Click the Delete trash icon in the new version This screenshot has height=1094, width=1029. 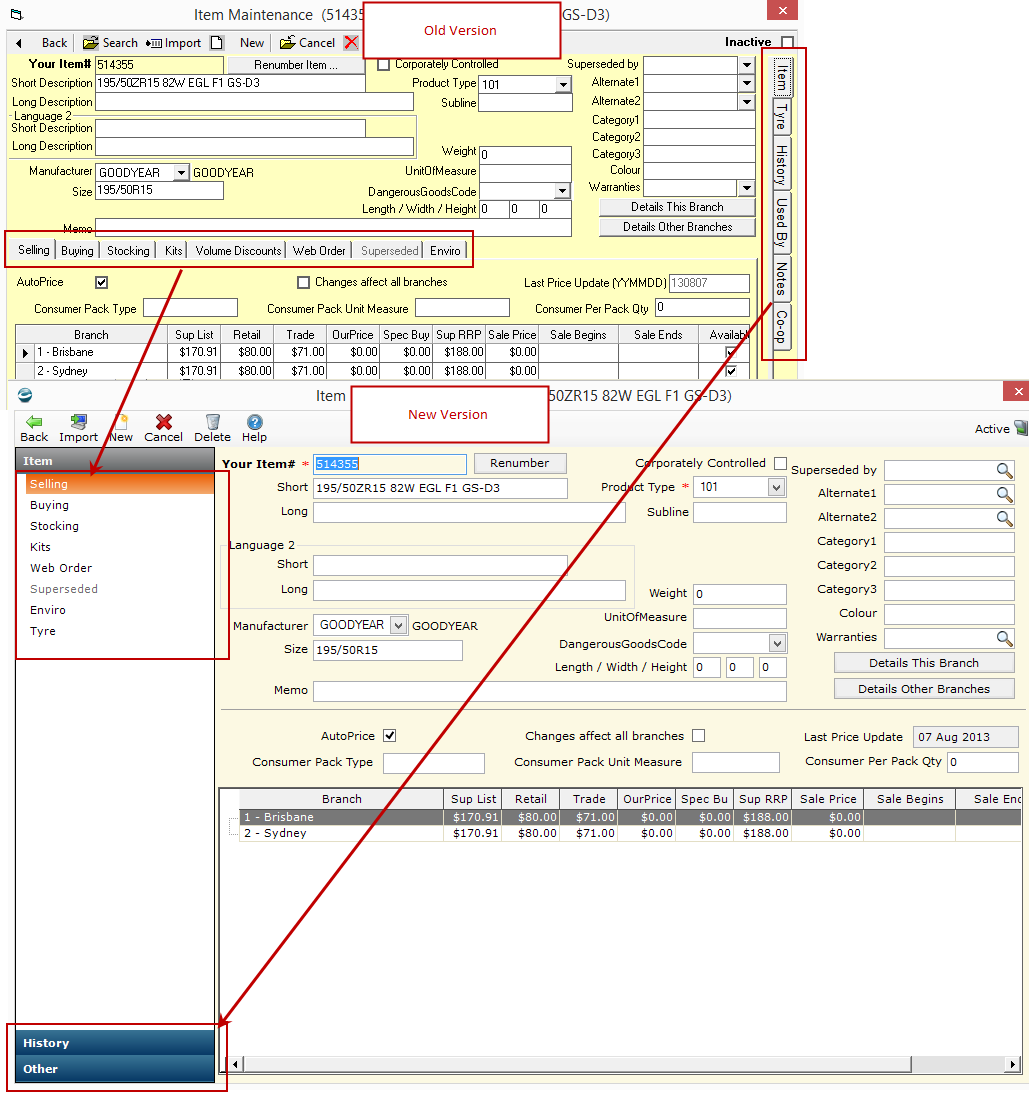(213, 421)
